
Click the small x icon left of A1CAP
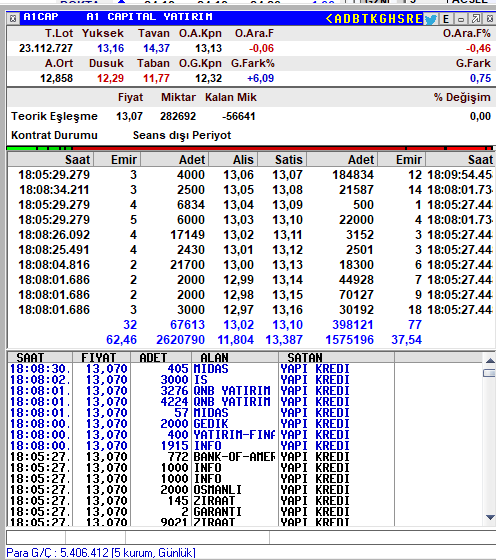click(x=13, y=19)
